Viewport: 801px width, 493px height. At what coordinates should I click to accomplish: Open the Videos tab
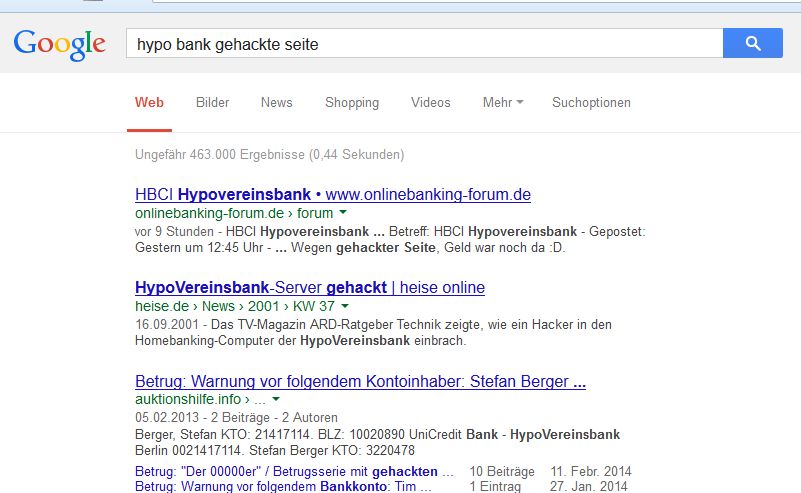(431, 103)
